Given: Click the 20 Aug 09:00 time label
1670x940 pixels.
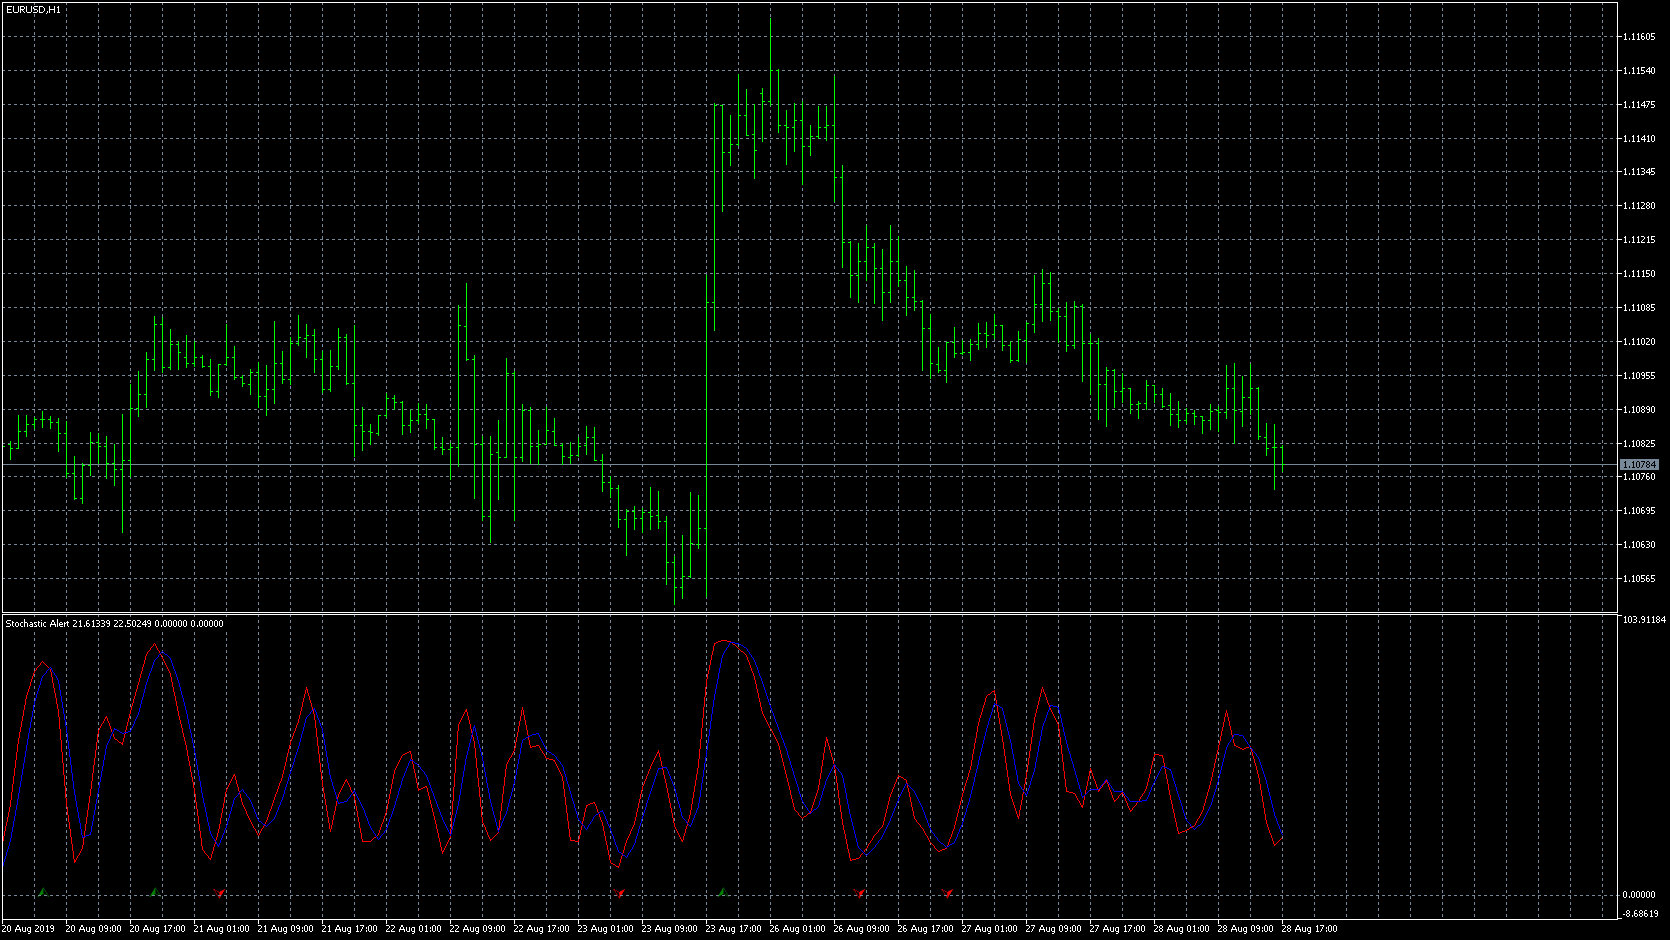Looking at the screenshot, I should (x=93, y=929).
